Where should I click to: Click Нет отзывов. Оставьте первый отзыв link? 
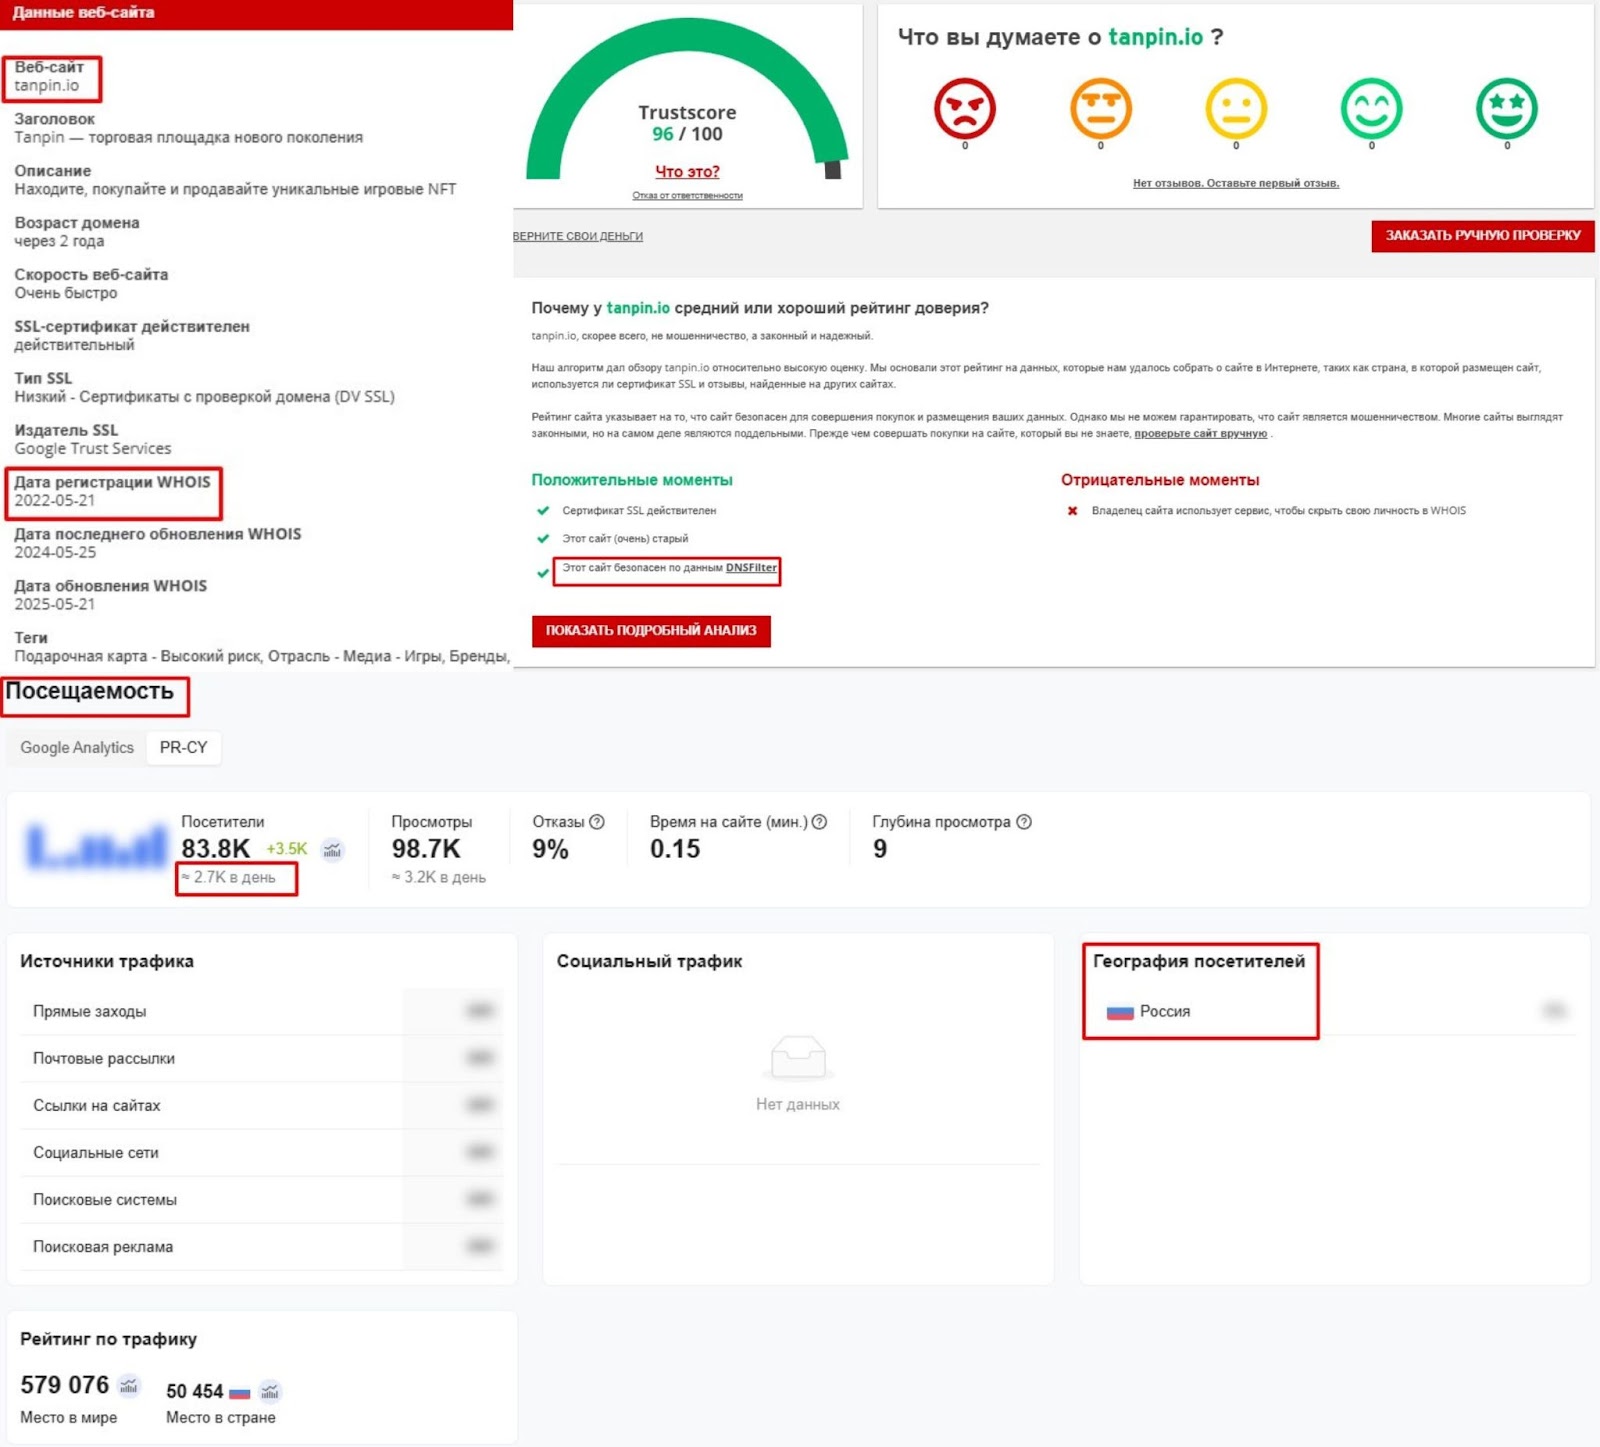coord(1236,183)
